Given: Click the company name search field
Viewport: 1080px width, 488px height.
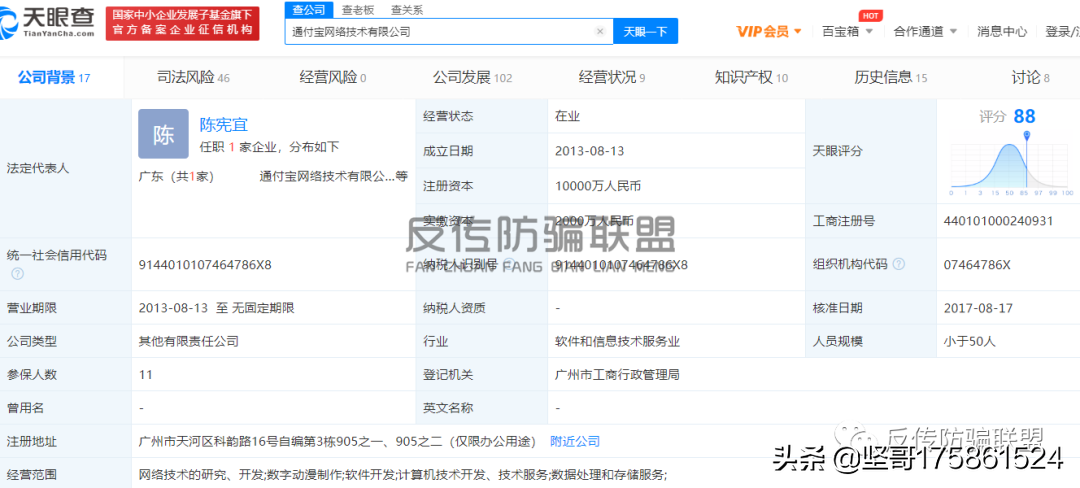Looking at the screenshot, I should [x=439, y=31].
